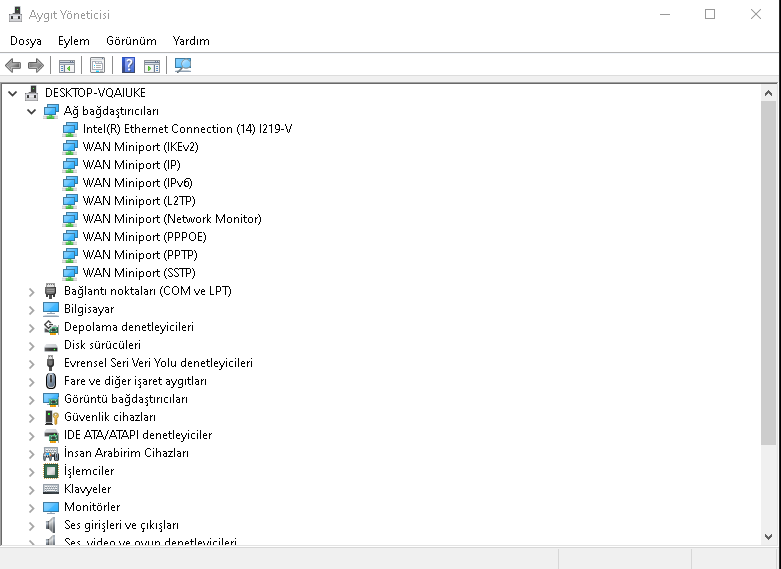Click the scrollbar down arrow
781x569 pixels.
click(x=768, y=537)
